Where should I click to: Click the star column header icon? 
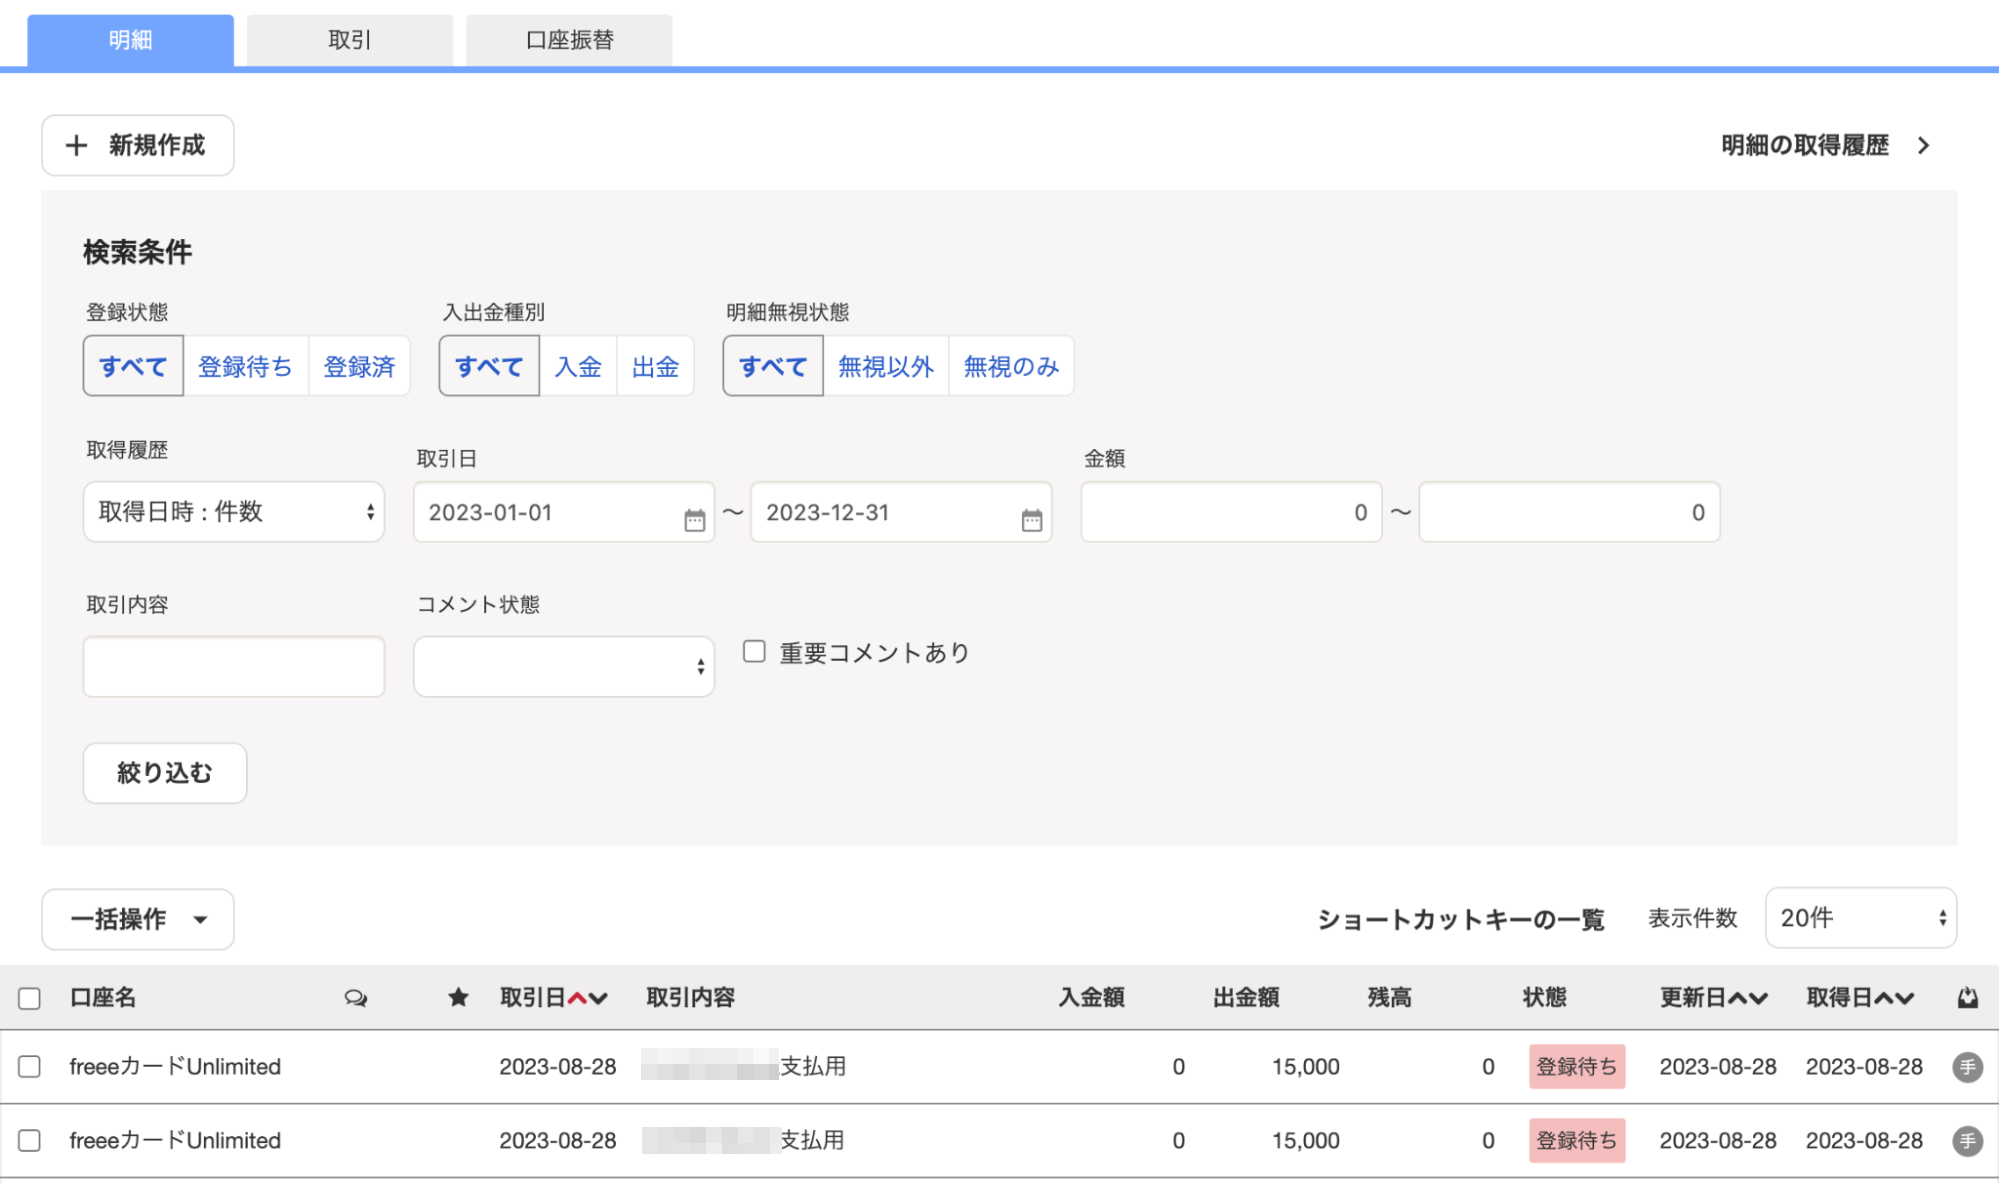pyautogui.click(x=458, y=997)
